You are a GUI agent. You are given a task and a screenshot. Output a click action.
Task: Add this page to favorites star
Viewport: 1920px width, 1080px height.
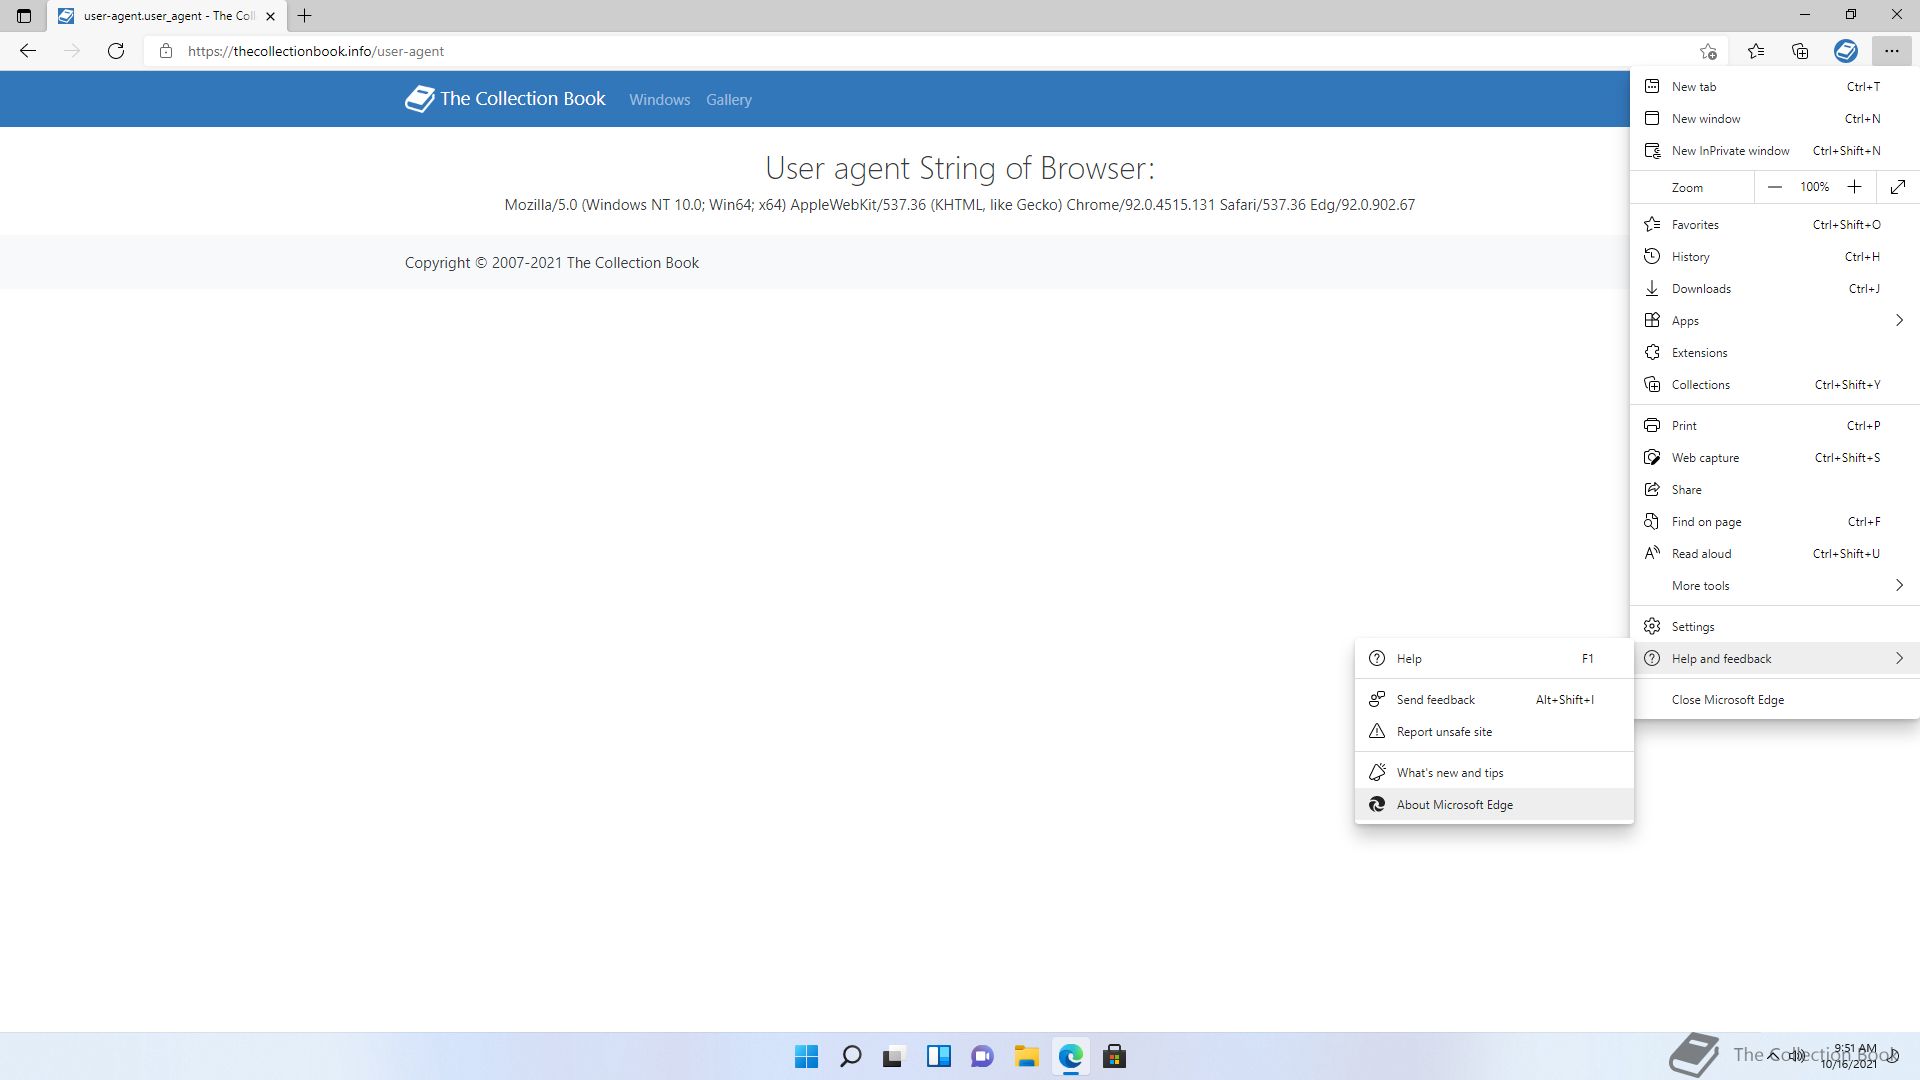click(1708, 51)
